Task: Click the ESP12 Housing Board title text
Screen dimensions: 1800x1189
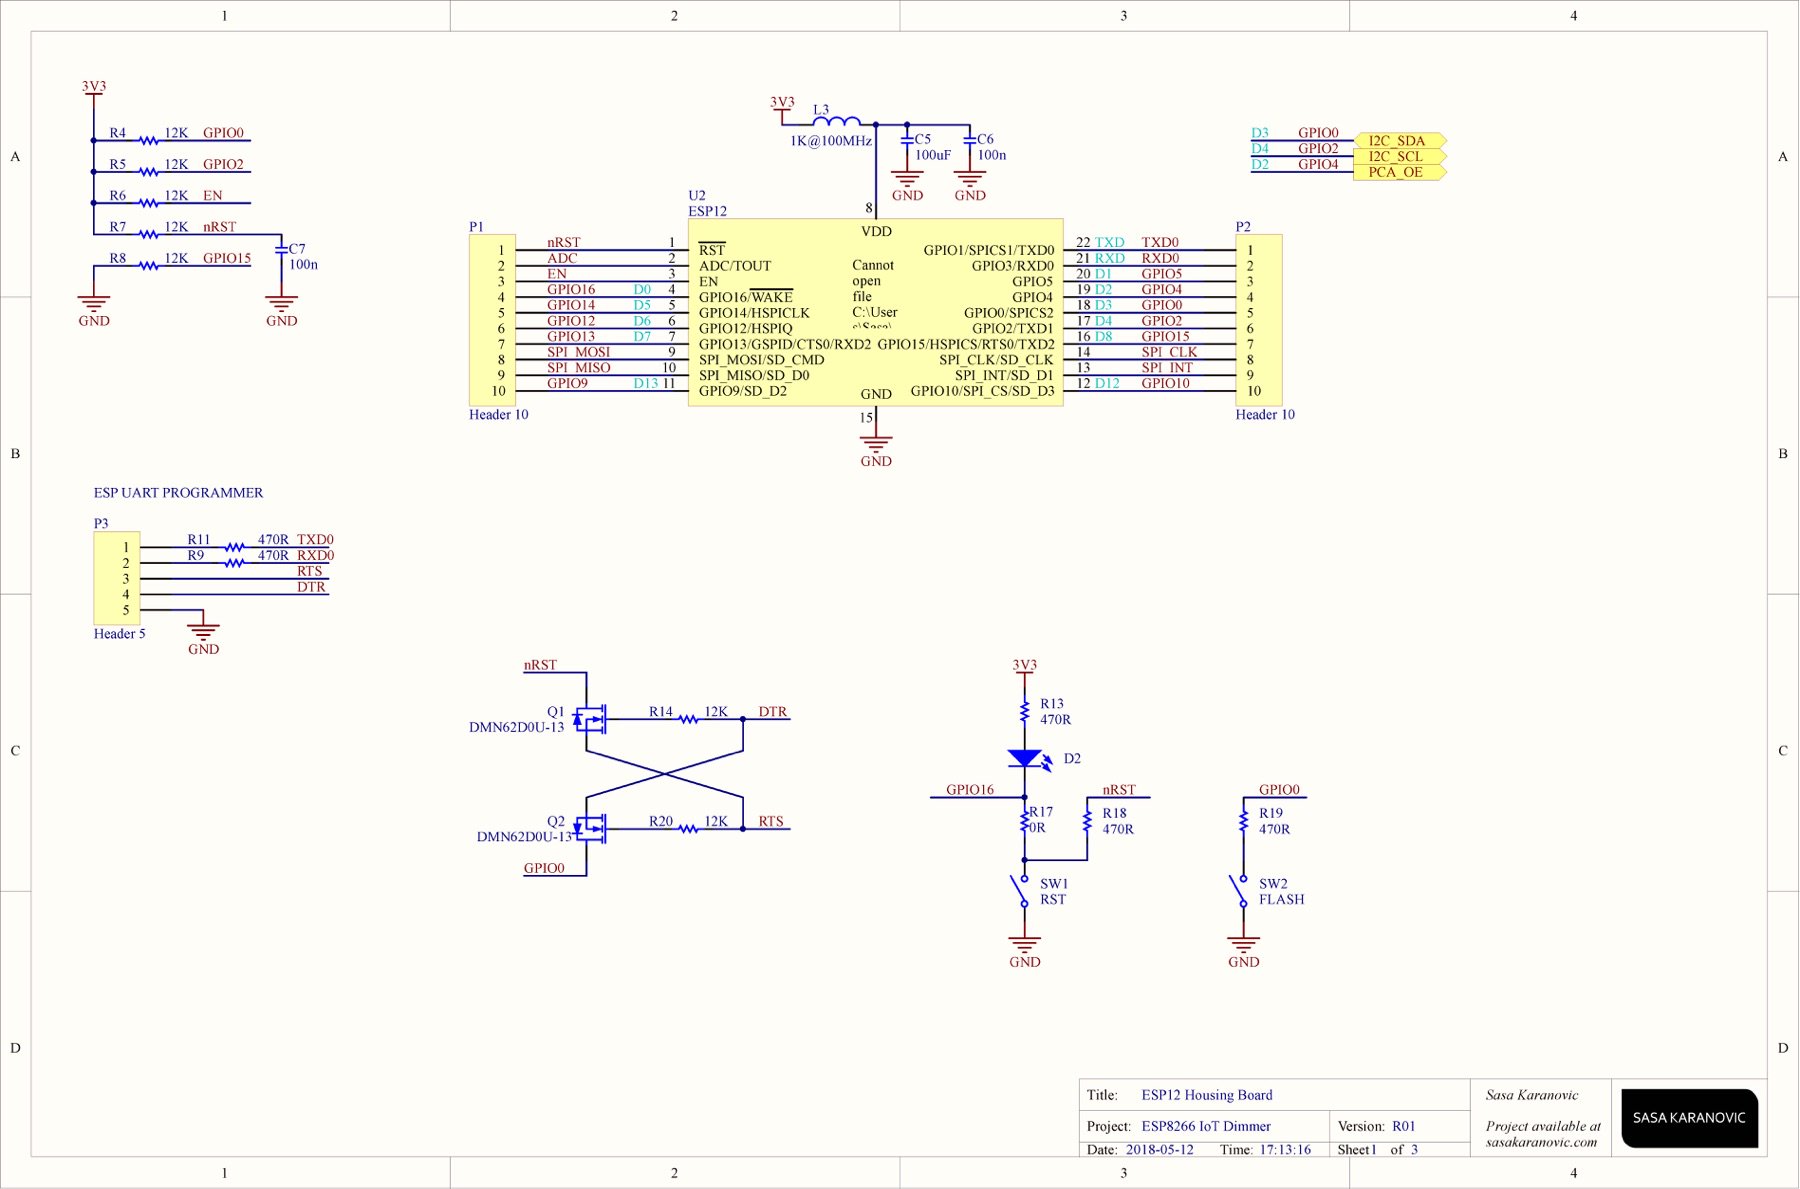Action: tap(1207, 1094)
